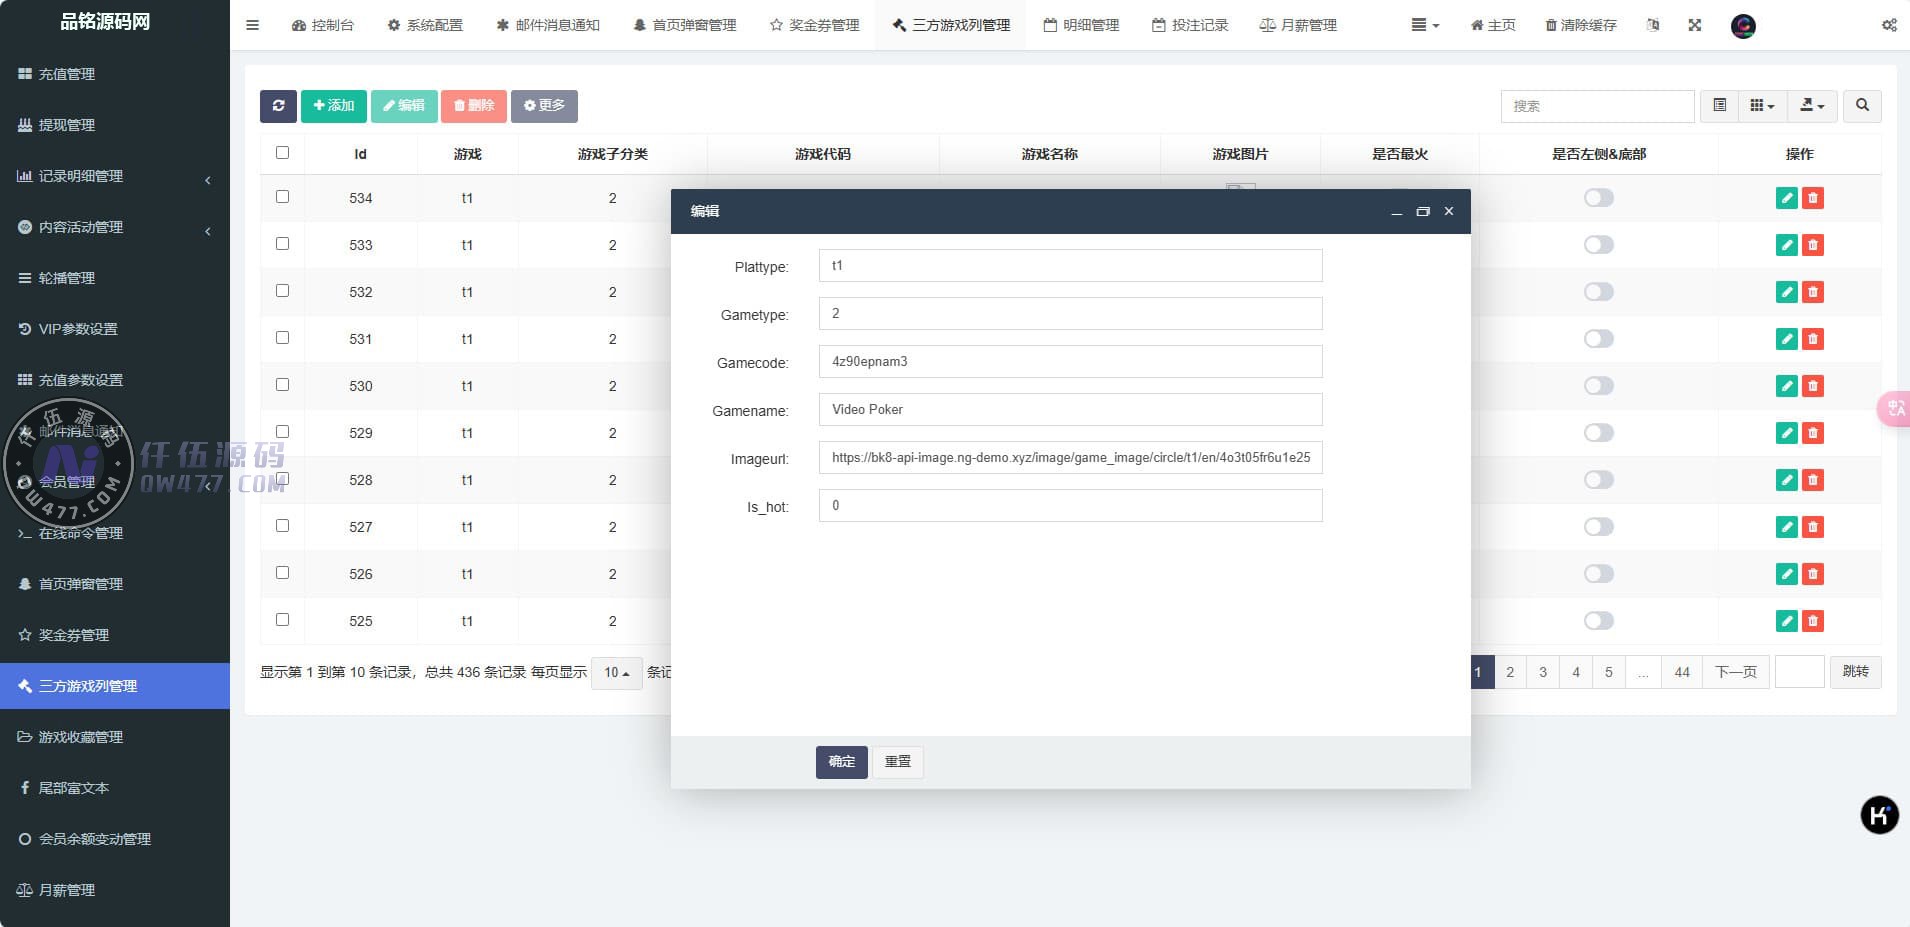Image resolution: width=1910 pixels, height=927 pixels.
Task: Click the refresh table icon button
Action: (278, 106)
